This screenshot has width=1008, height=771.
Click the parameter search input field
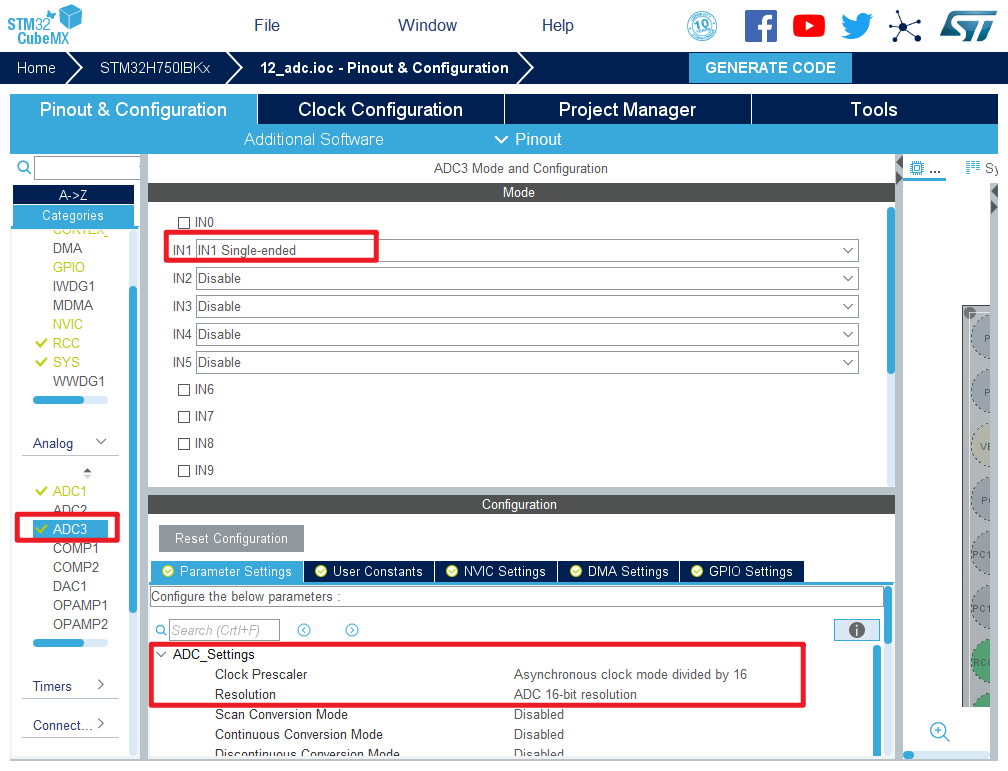pyautogui.click(x=224, y=630)
